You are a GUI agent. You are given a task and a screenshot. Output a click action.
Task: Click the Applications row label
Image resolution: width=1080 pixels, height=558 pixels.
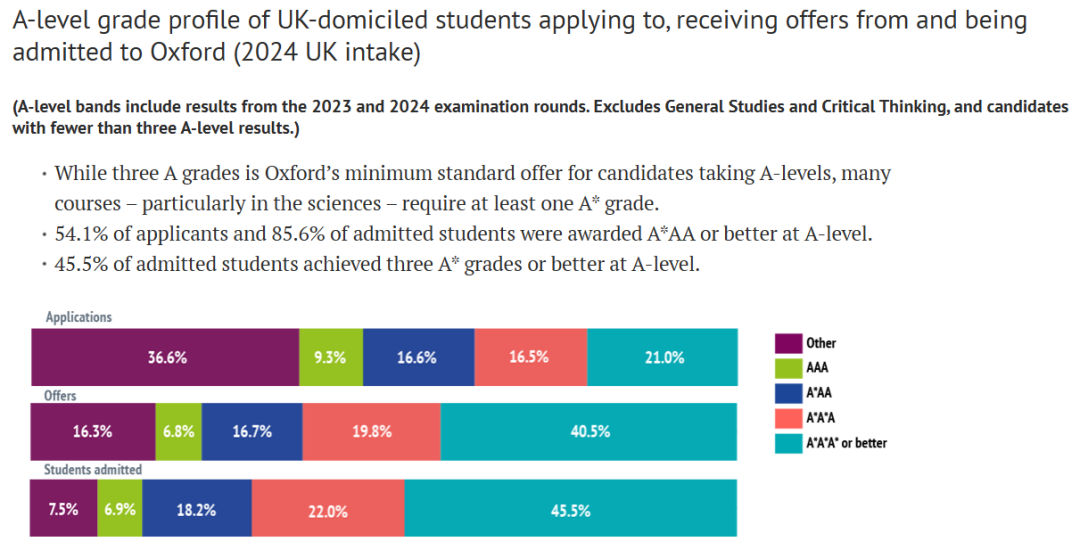click(79, 317)
